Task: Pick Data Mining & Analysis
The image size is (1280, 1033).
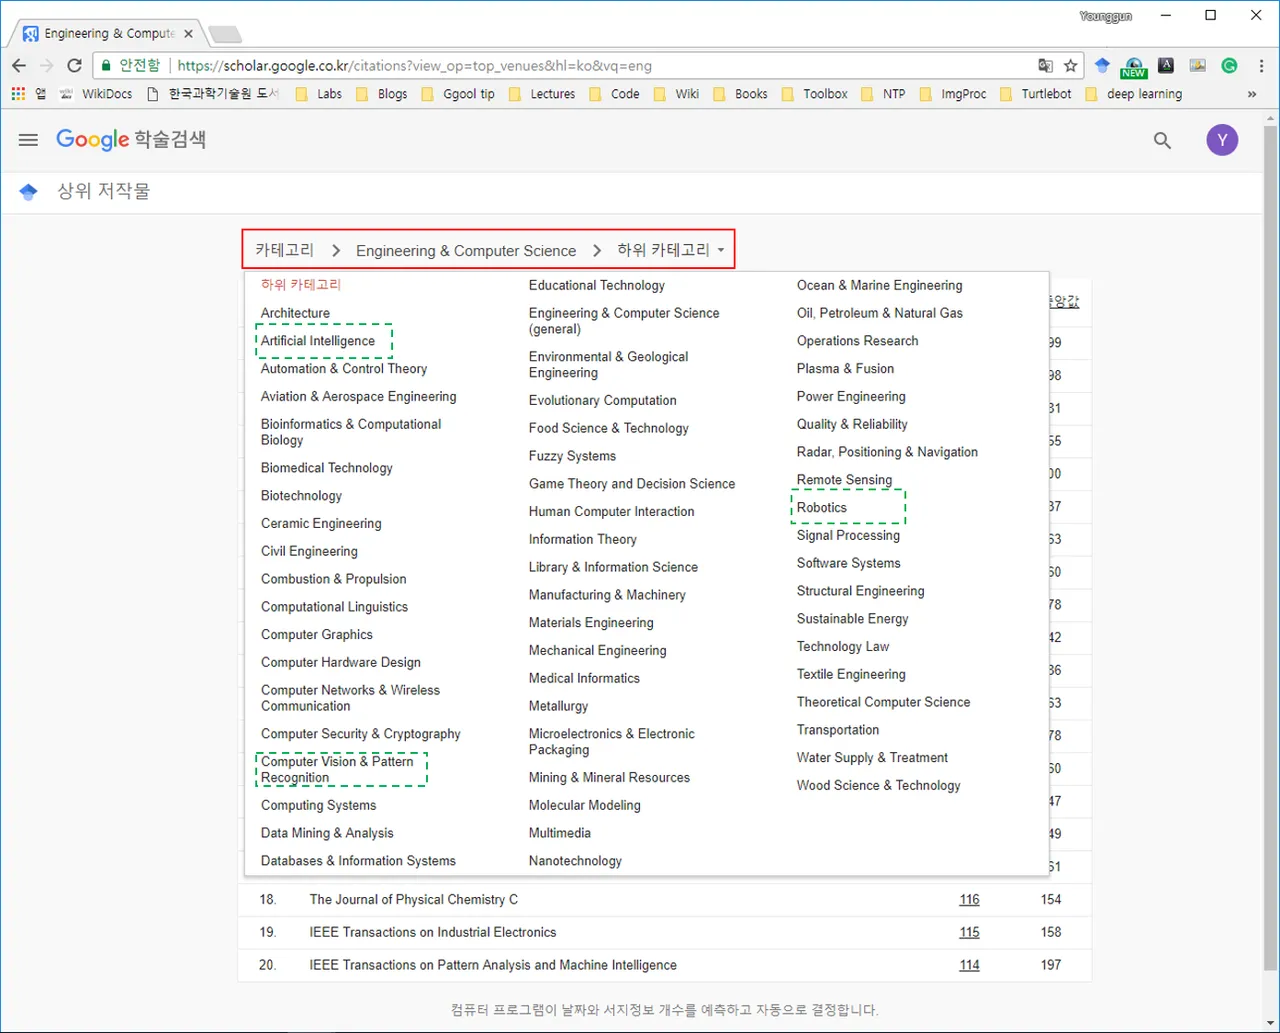Action: click(x=327, y=833)
